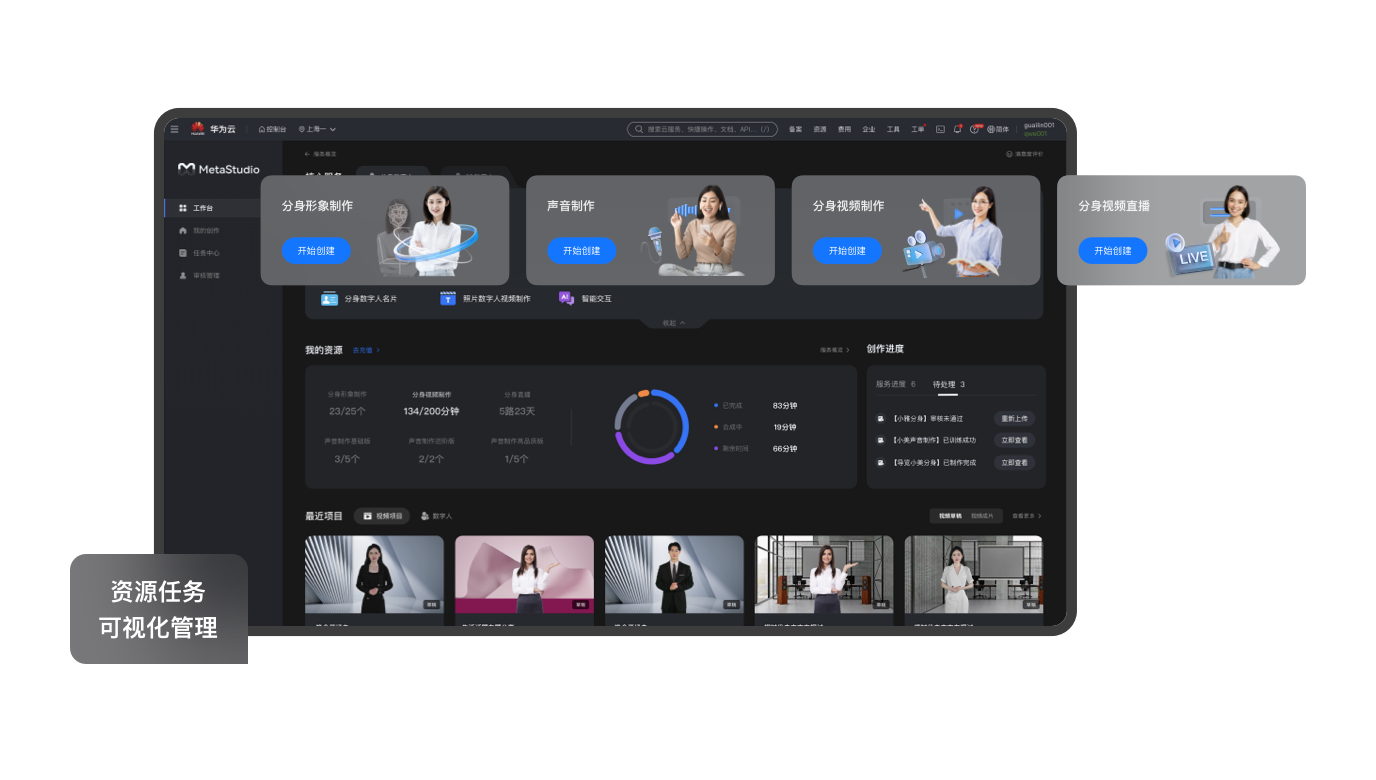Click the 去充值 recharge link
The image size is (1376, 780).
tap(366, 350)
